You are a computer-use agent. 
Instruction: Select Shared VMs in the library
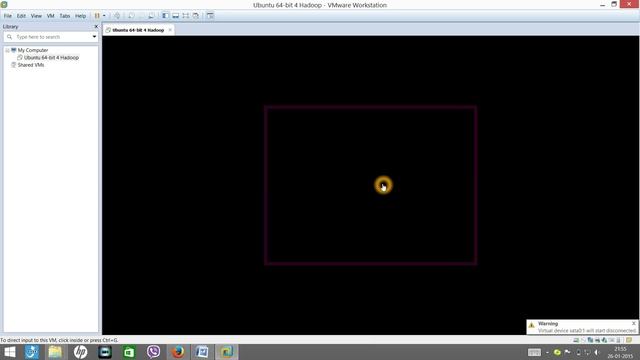[x=31, y=65]
